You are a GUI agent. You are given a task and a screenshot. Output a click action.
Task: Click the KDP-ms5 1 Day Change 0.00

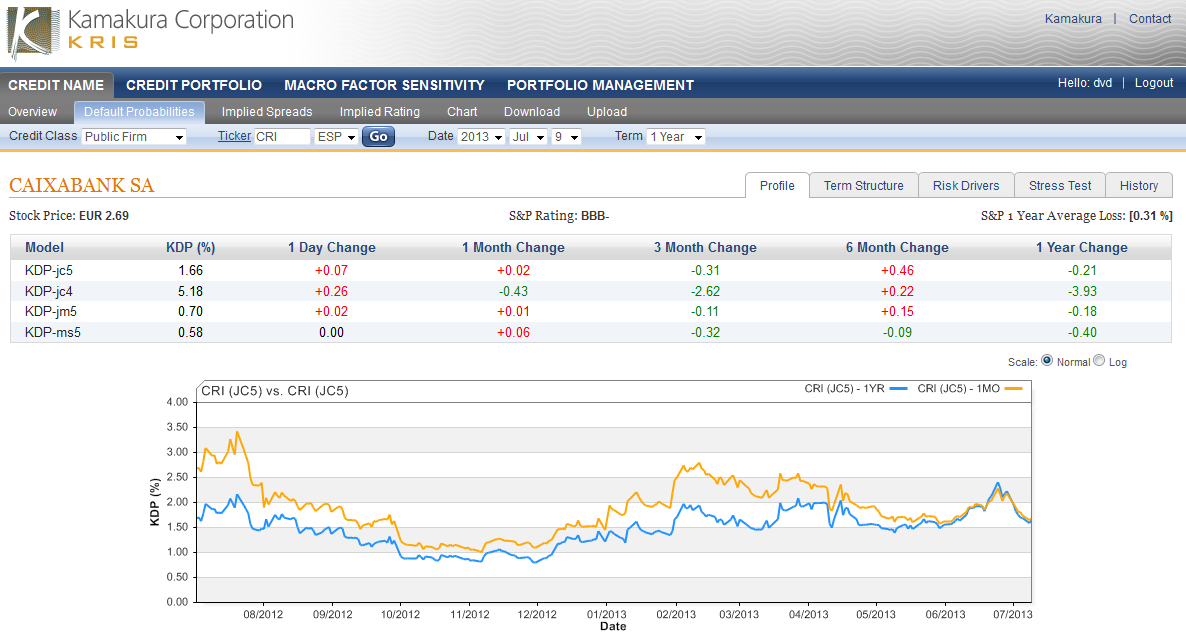331,332
